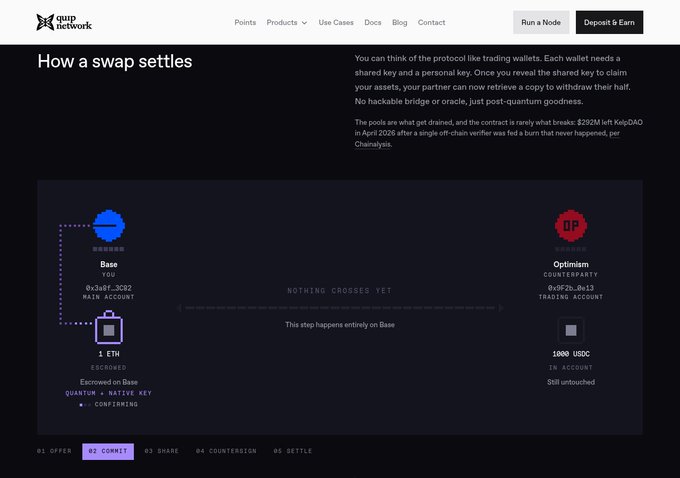680x478 pixels.
Task: Click the Base chain name label
Action: [109, 264]
